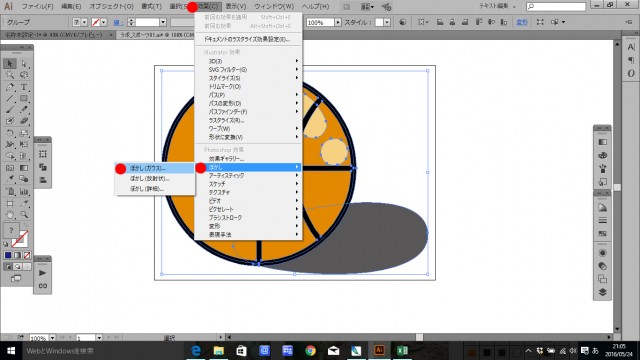Reset to default fill and stroke
This screenshot has width=640, height=360.
tap(6, 244)
